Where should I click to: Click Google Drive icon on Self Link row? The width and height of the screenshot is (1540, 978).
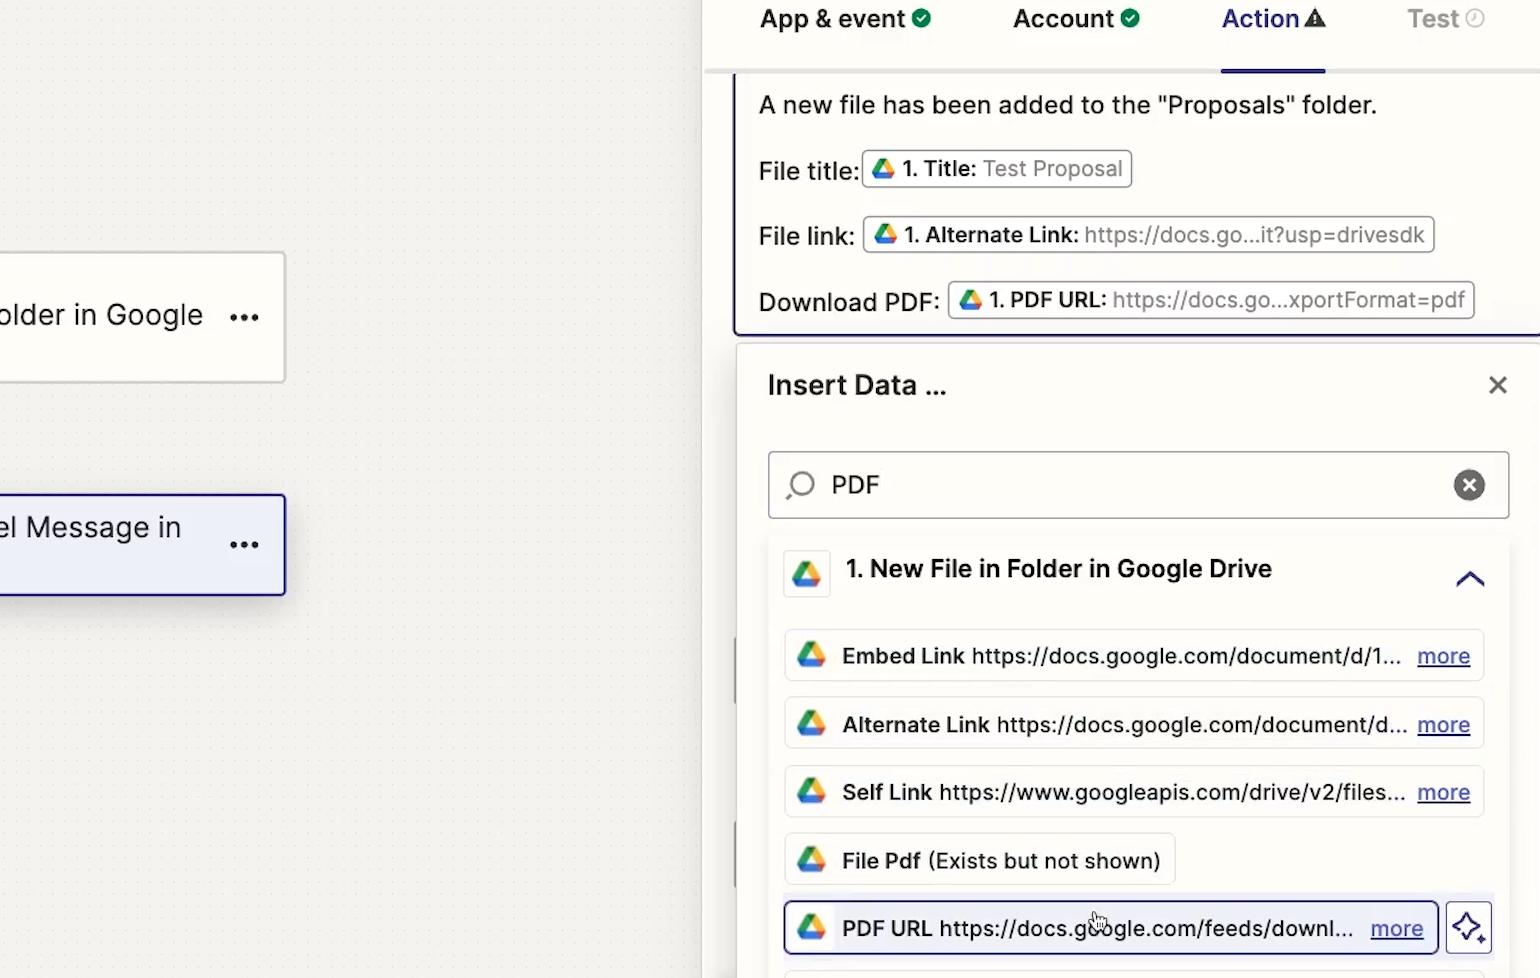811,791
